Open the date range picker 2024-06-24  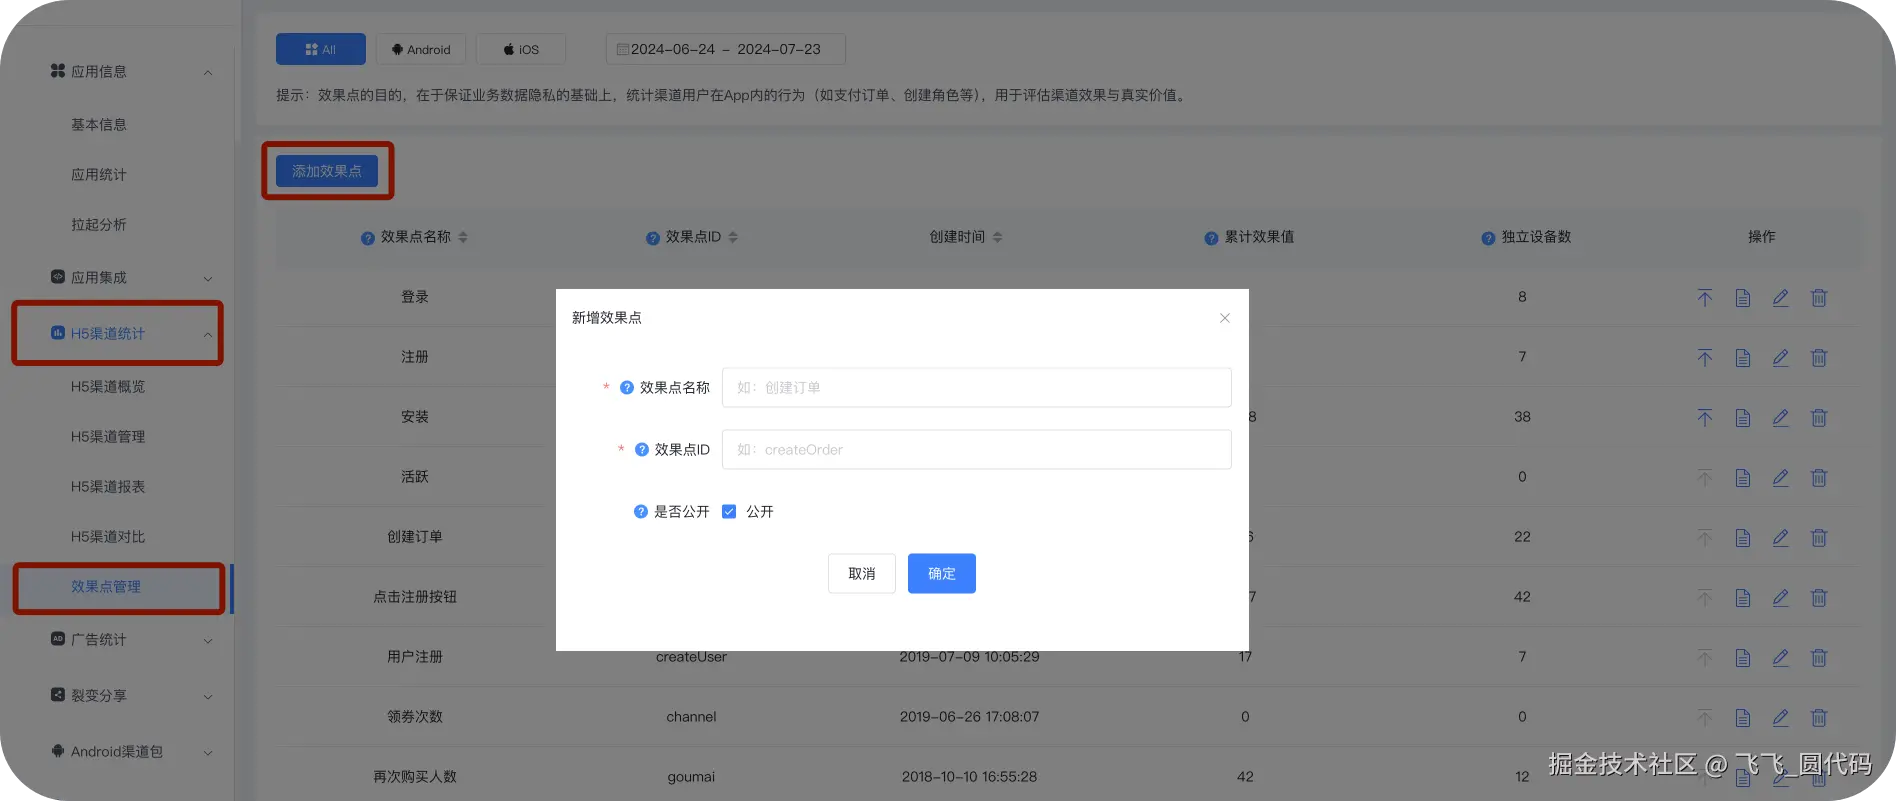click(x=725, y=49)
